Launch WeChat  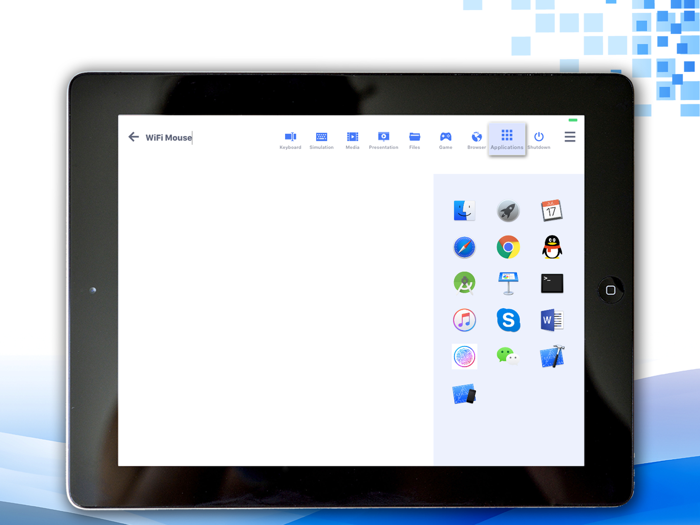(x=508, y=356)
